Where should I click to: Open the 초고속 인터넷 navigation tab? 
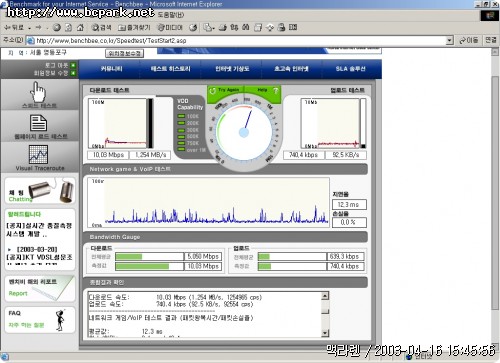tap(291, 69)
